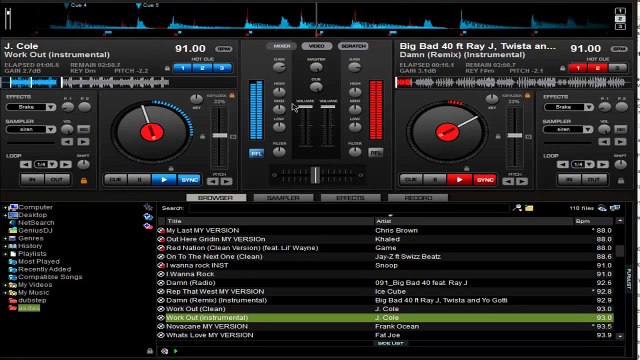Screen dimensions: 640x360
Task: Turn the master volume knob
Action: (316, 67)
